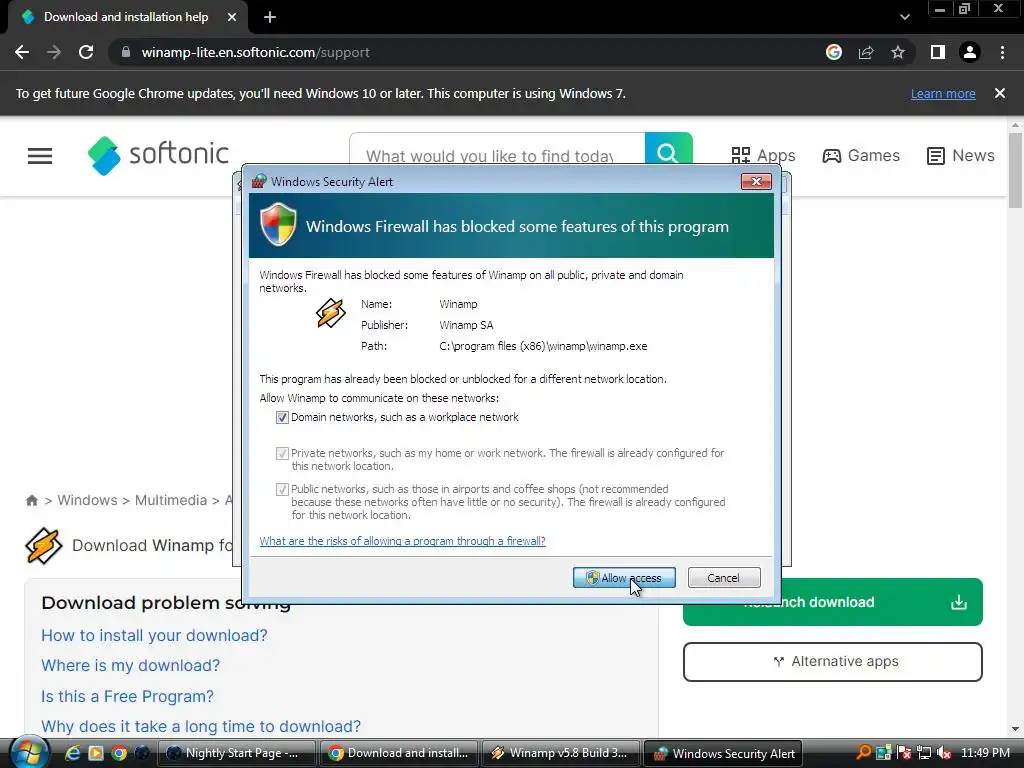Go forward in Chrome

54,52
